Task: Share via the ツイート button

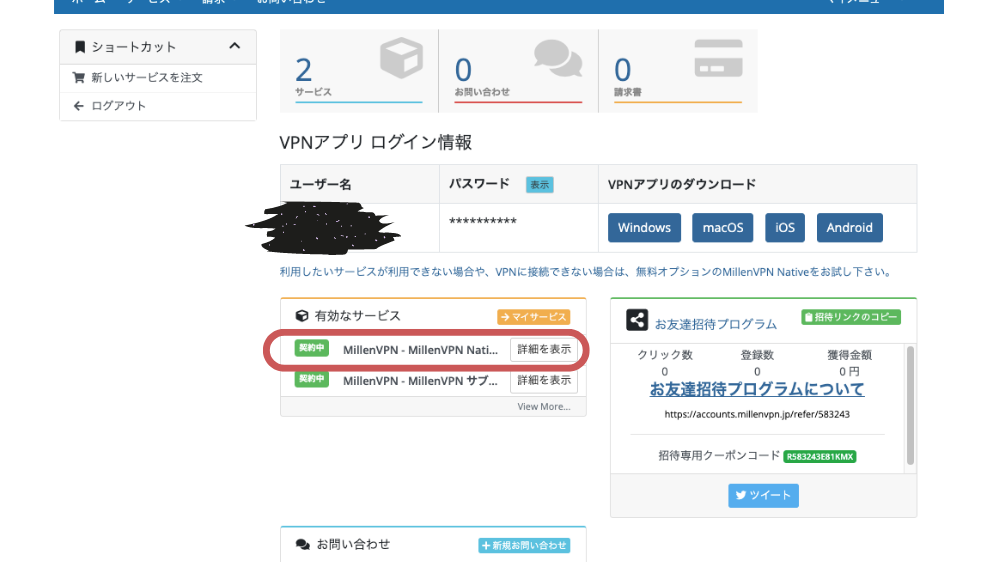Action: tap(763, 496)
